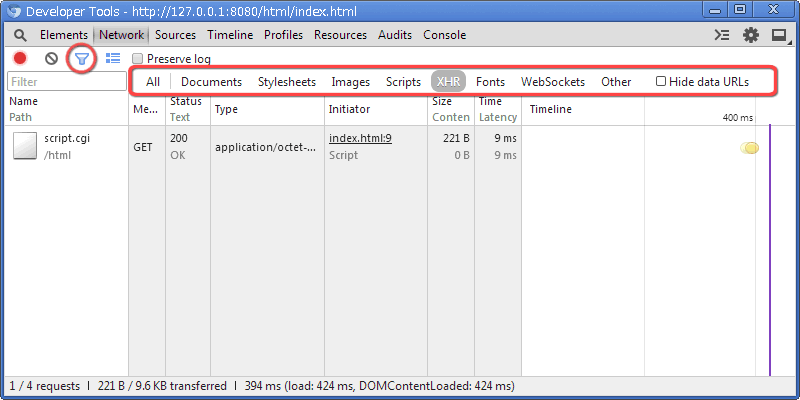The image size is (800, 400).
Task: Click the 394 ms load summary text
Action: [380, 386]
